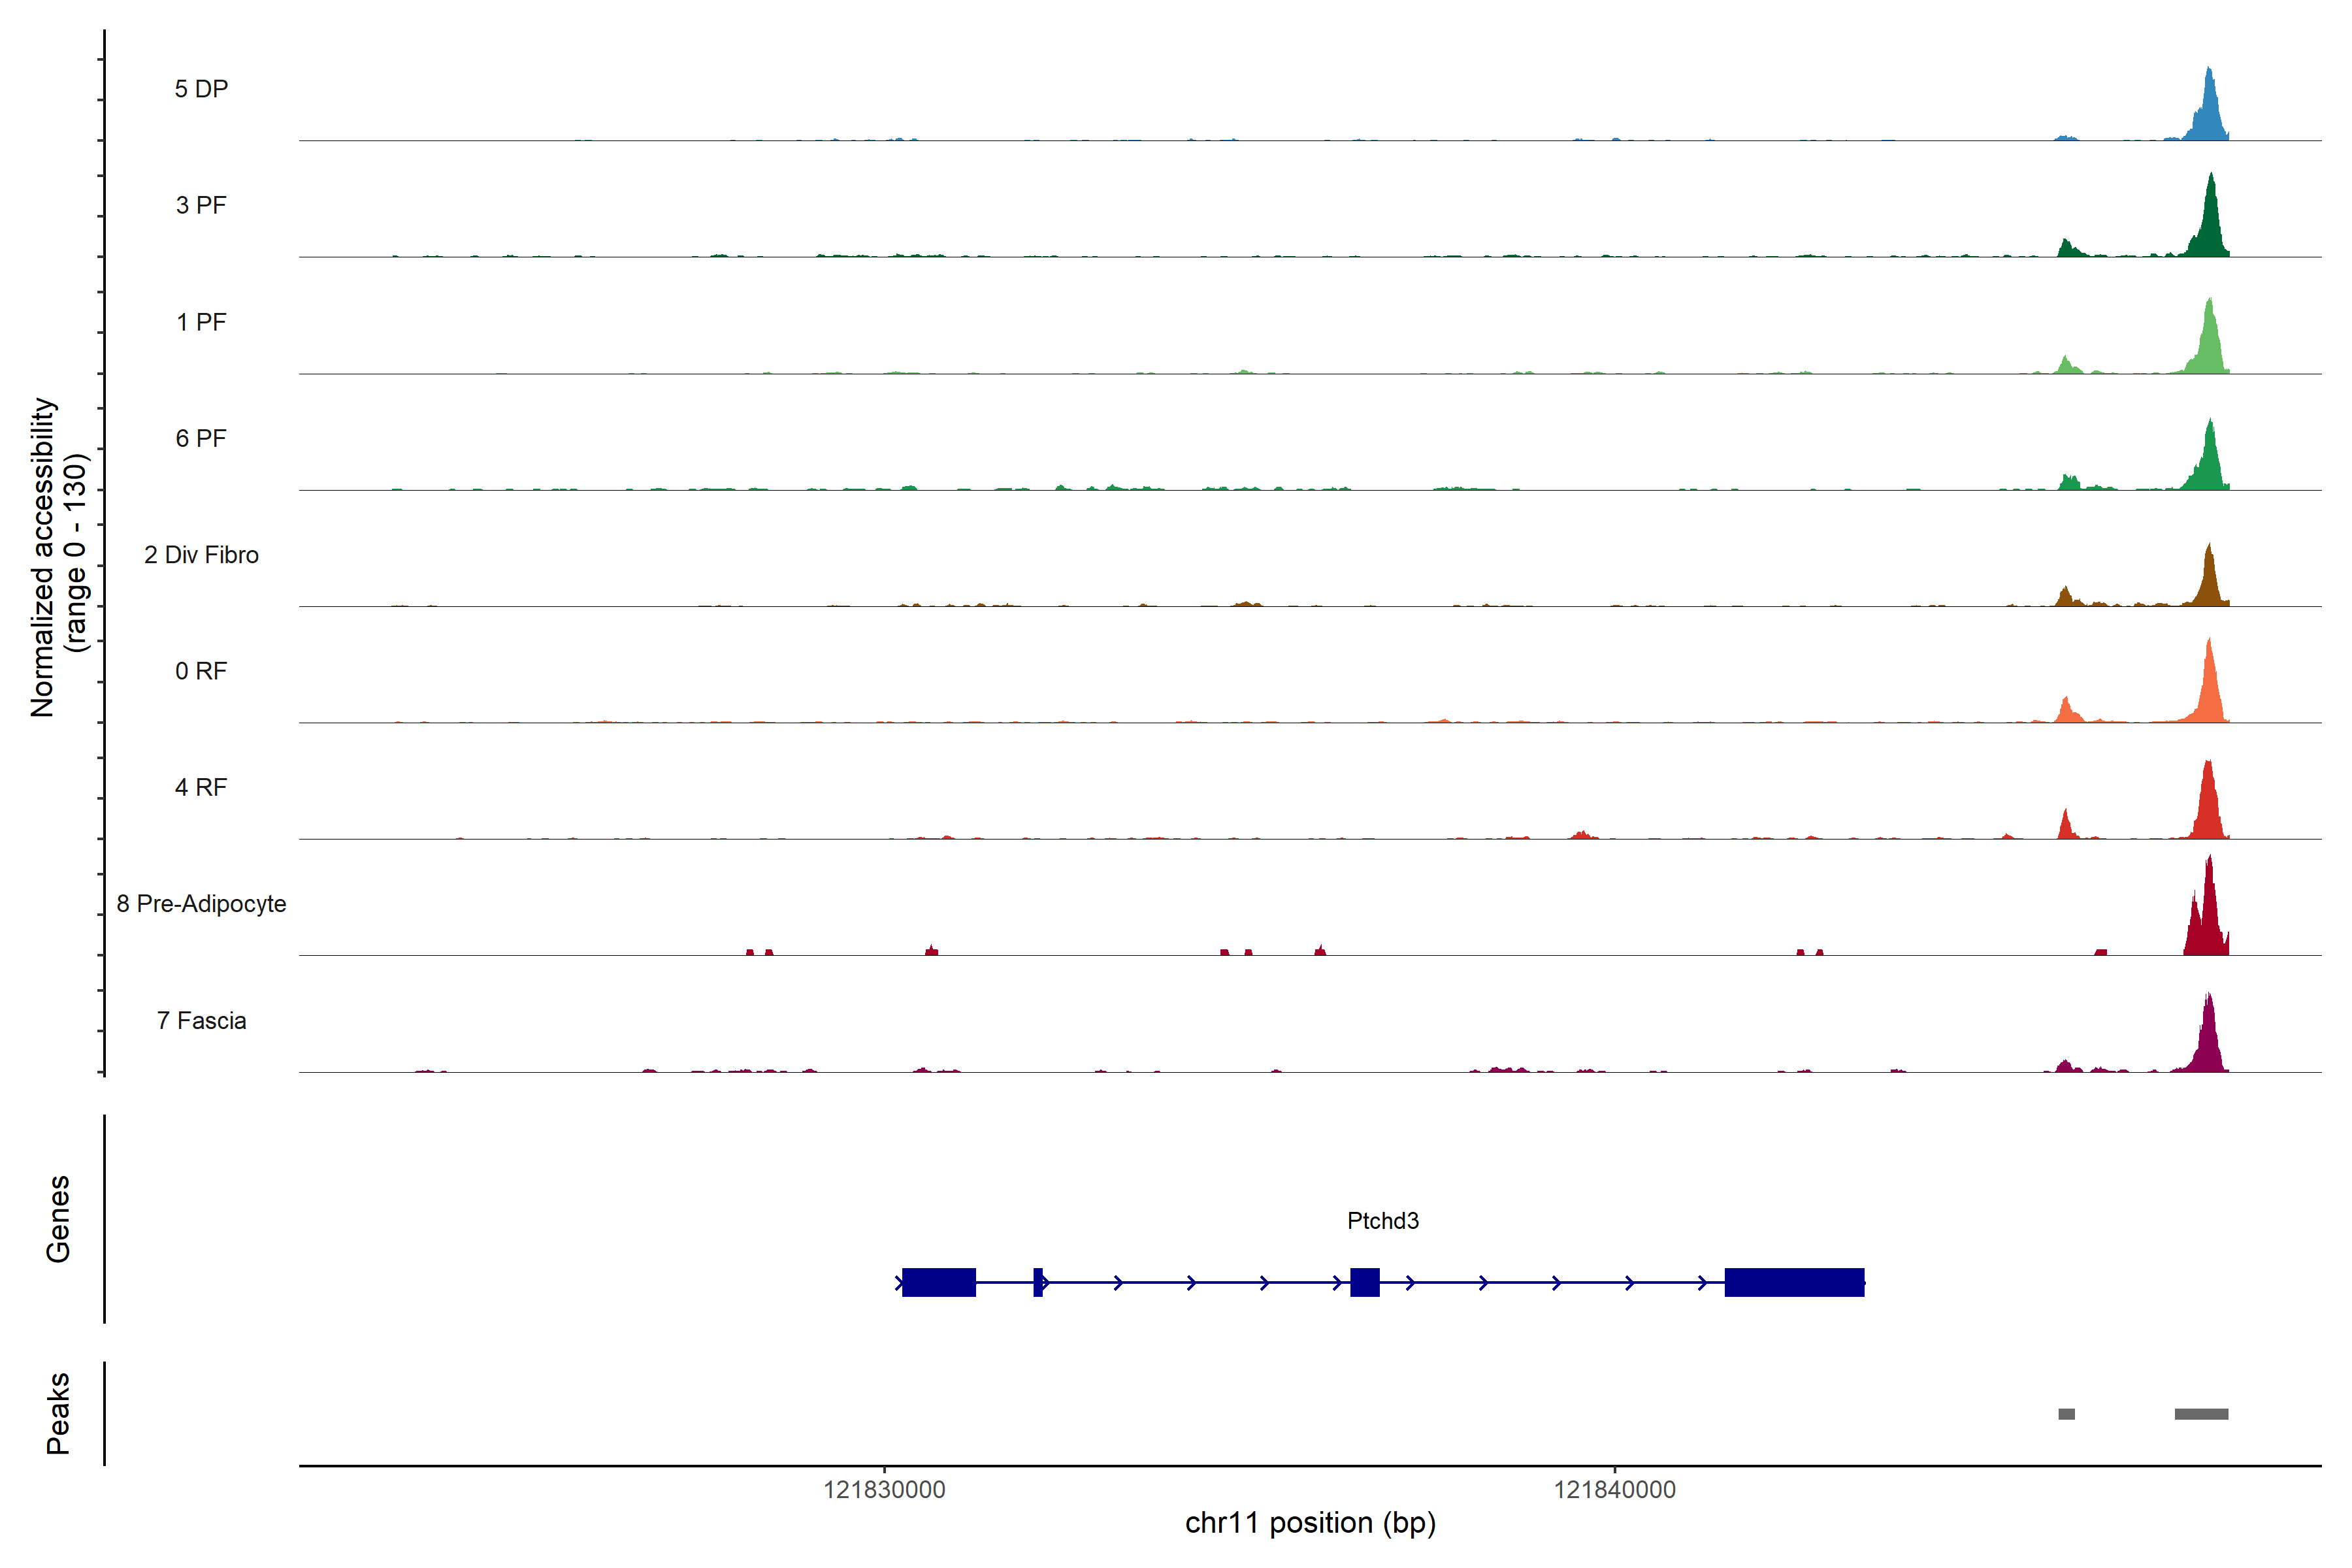Click the Genes panel label
Screen dimensions: 2352x1568
tap(58, 1219)
